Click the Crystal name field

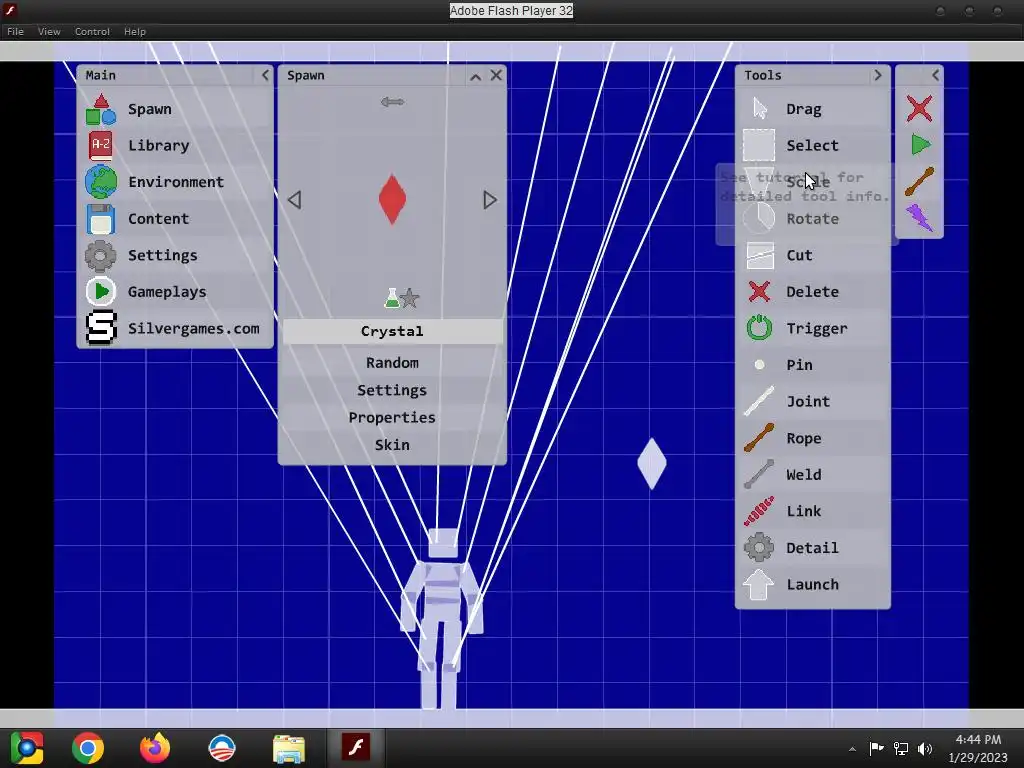click(392, 331)
